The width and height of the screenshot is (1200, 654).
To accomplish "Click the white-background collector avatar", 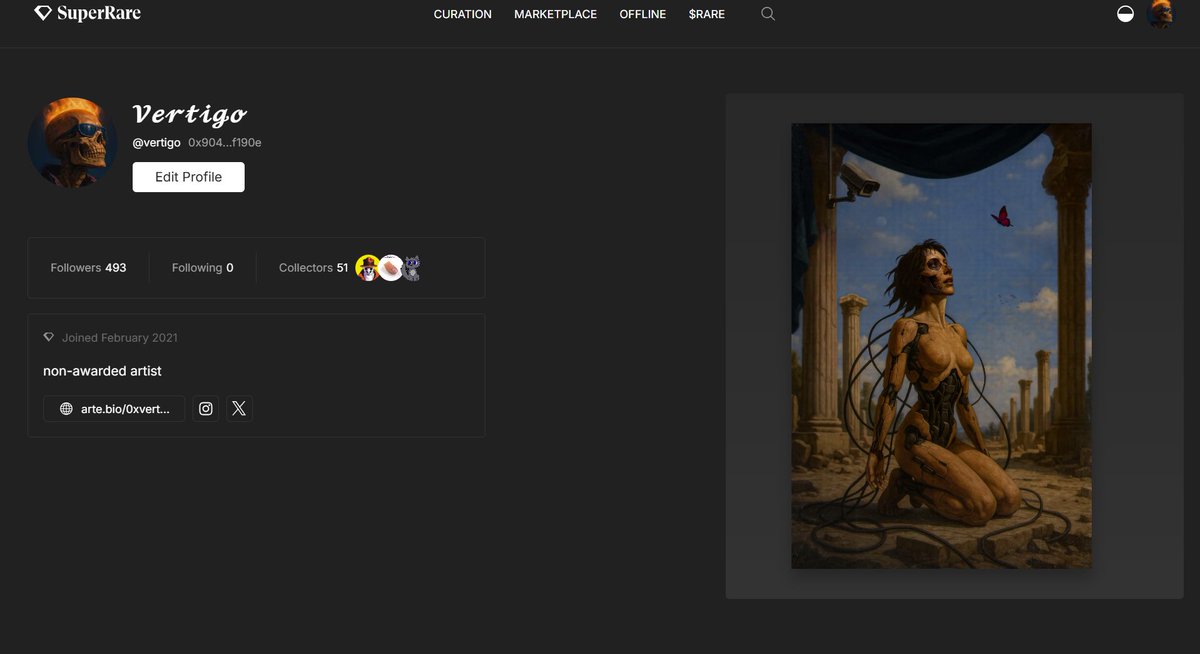I will click(390, 268).
